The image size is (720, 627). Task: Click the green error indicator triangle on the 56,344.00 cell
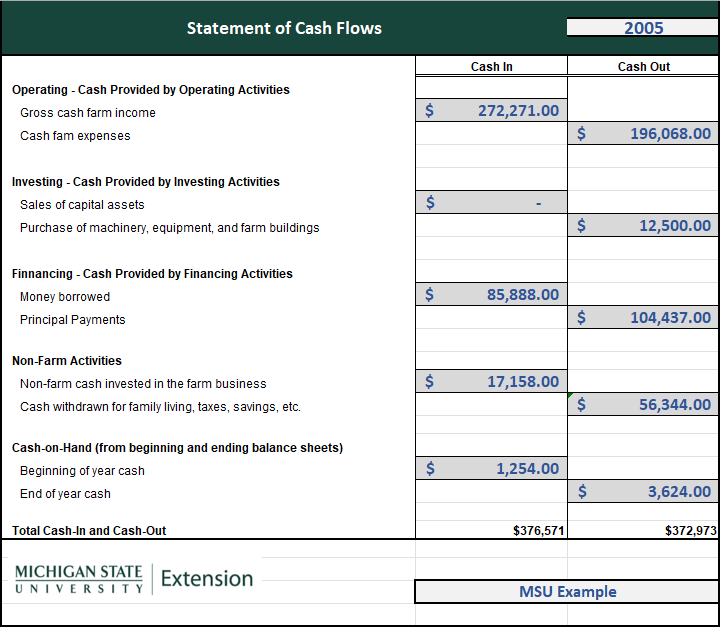coord(571,396)
